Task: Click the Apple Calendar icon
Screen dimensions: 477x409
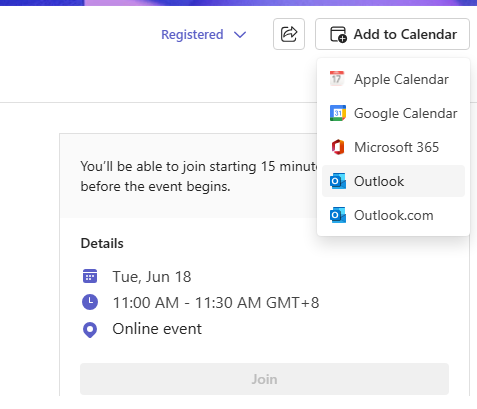Action: [337, 79]
